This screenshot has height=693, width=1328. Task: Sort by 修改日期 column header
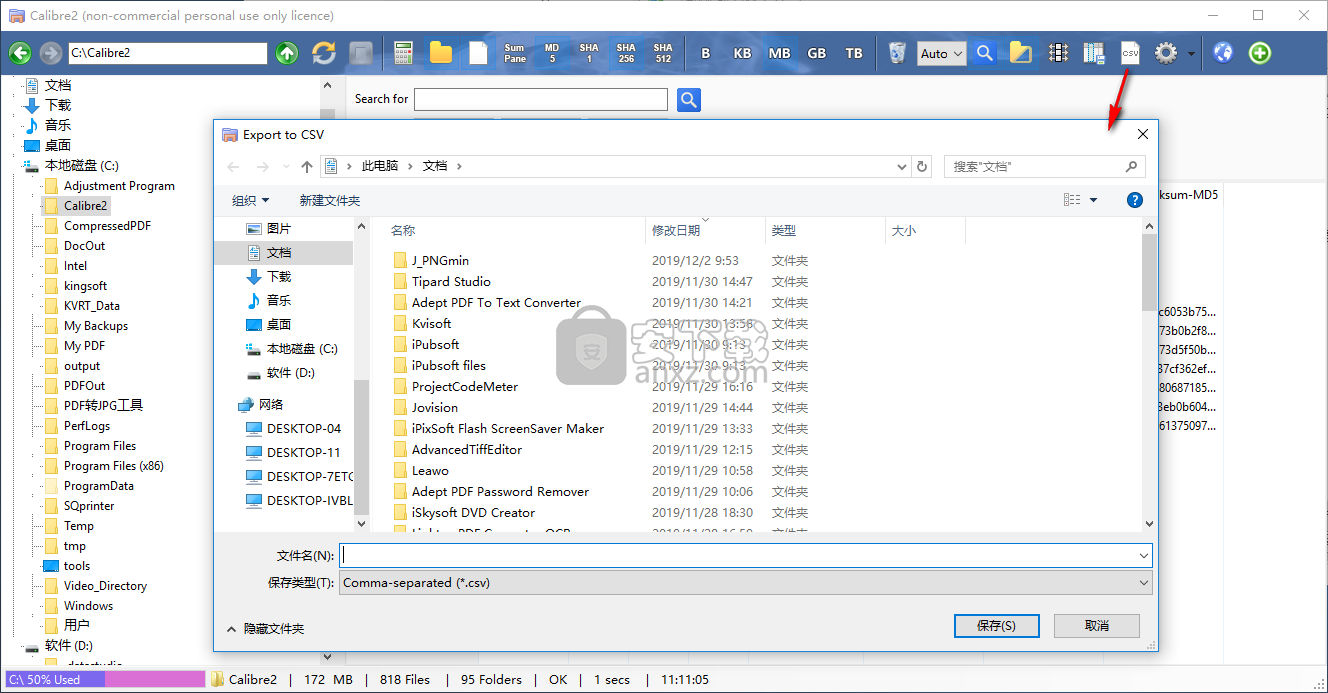pyautogui.click(x=676, y=231)
